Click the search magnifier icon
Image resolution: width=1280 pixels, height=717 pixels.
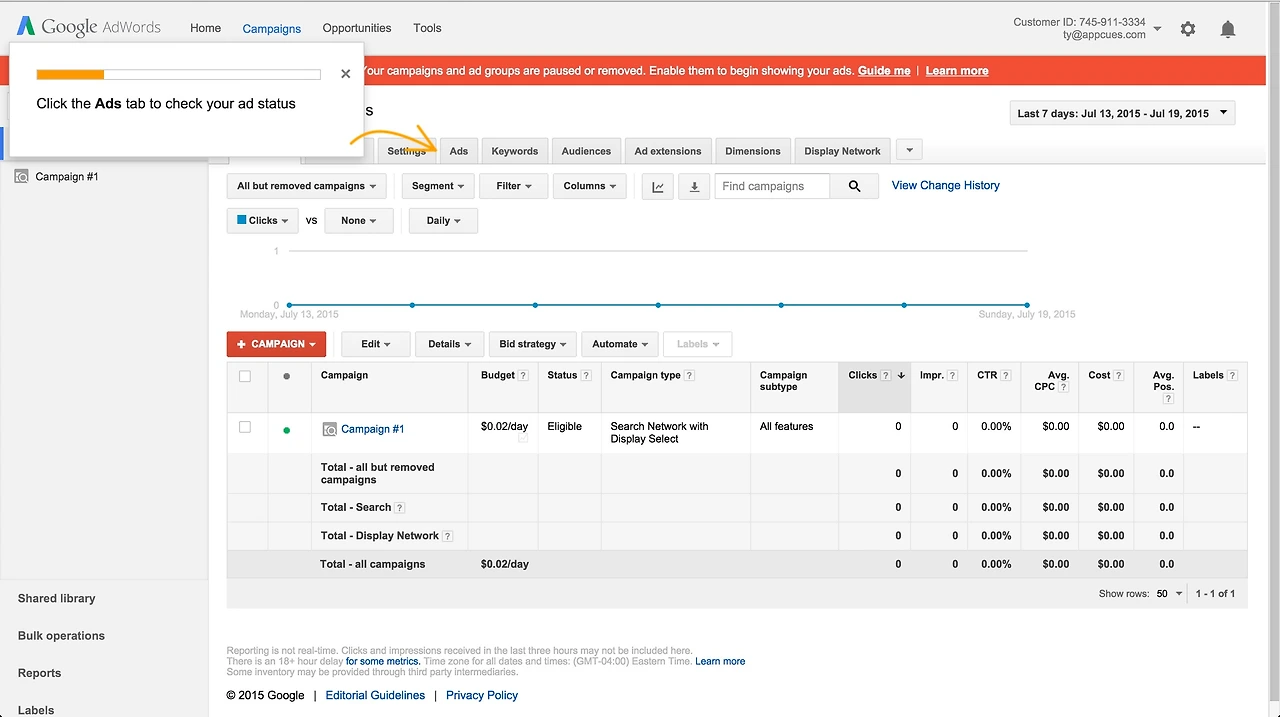click(854, 186)
